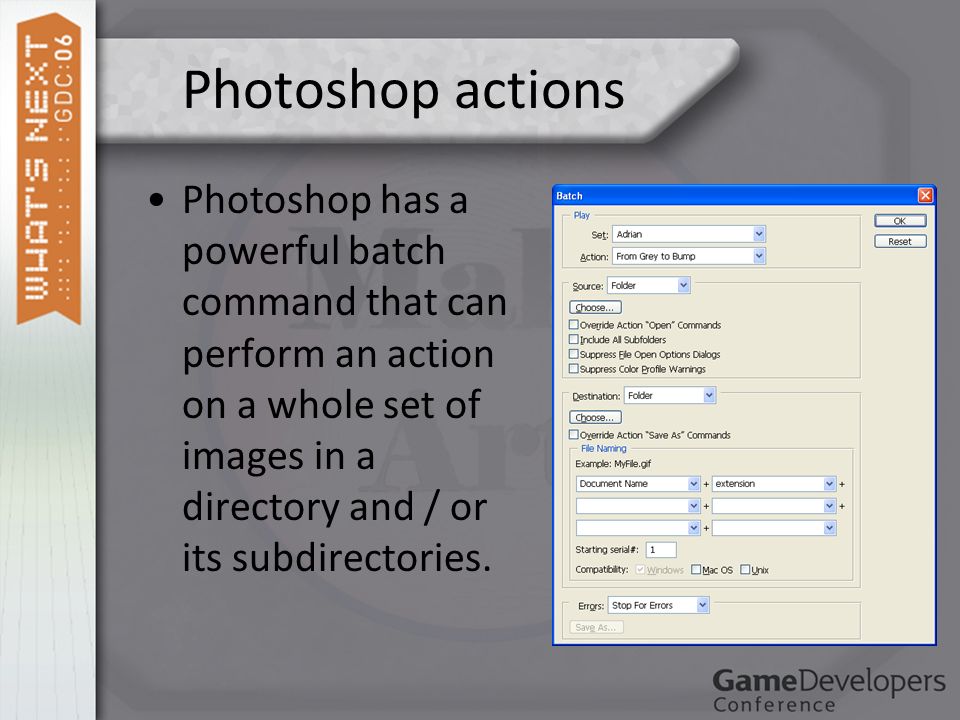The image size is (960, 720).
Task: Open the Document Name file naming dropdown
Action: (x=638, y=484)
